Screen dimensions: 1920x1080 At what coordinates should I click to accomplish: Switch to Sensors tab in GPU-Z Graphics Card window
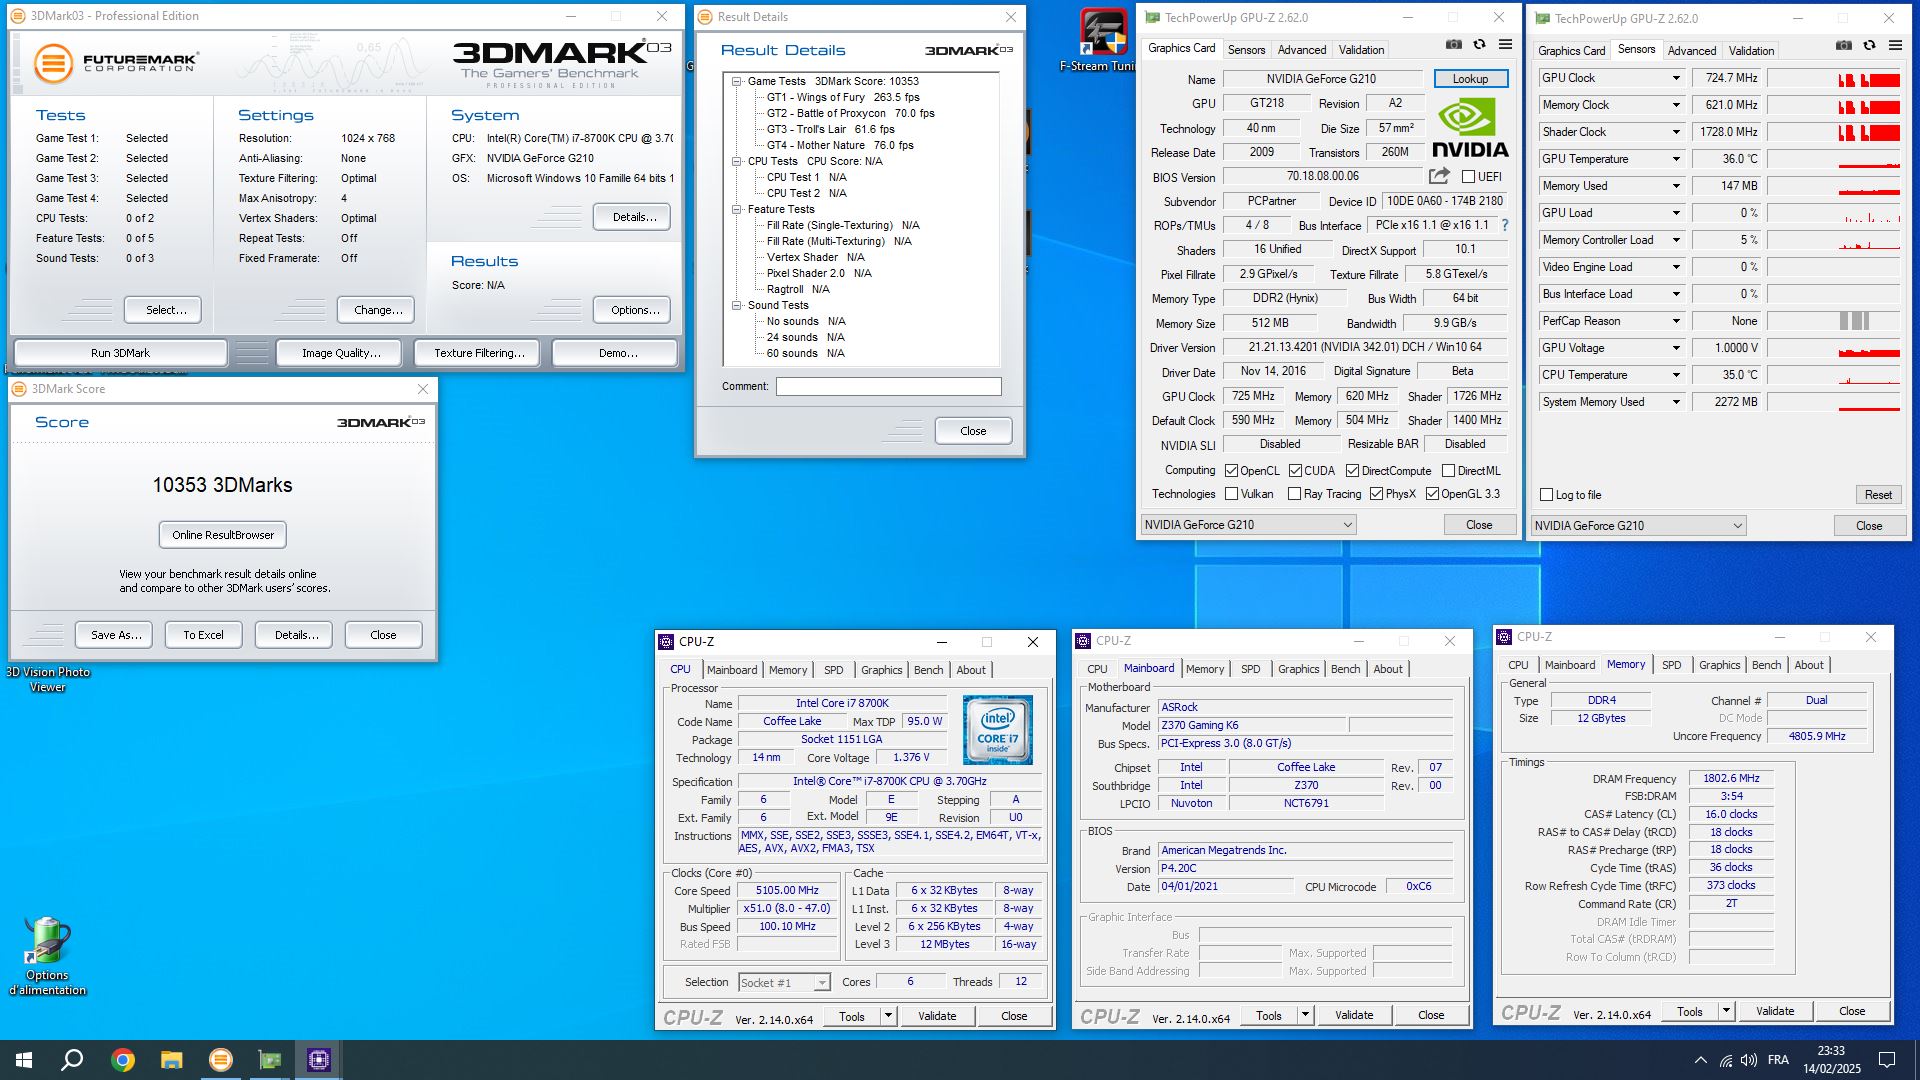click(1246, 50)
